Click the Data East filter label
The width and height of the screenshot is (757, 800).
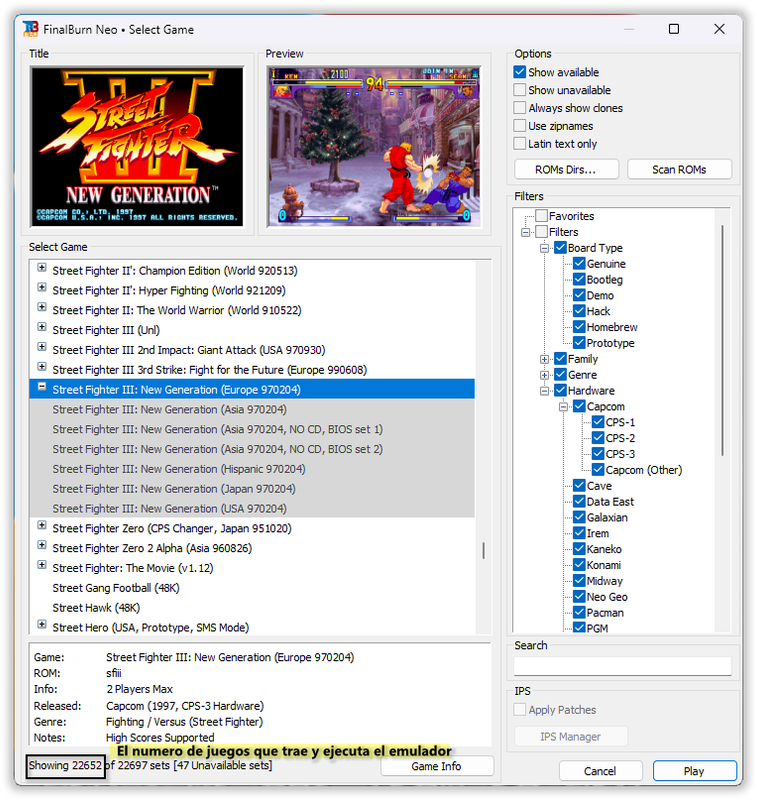610,502
